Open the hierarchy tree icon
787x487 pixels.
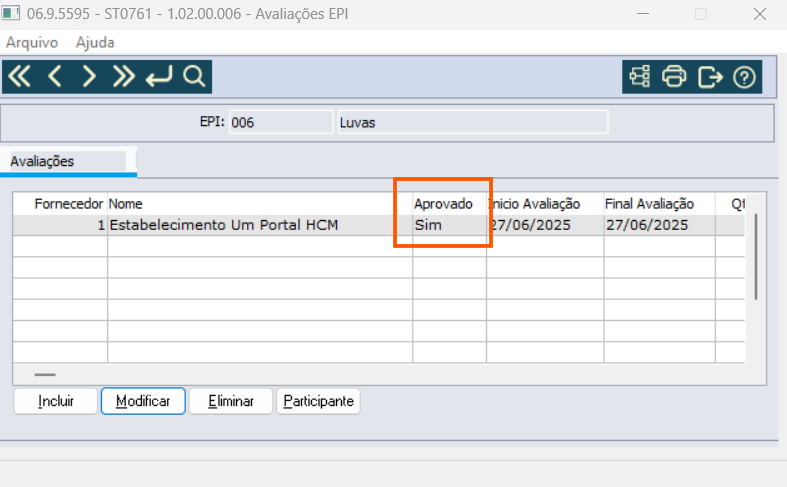point(640,77)
